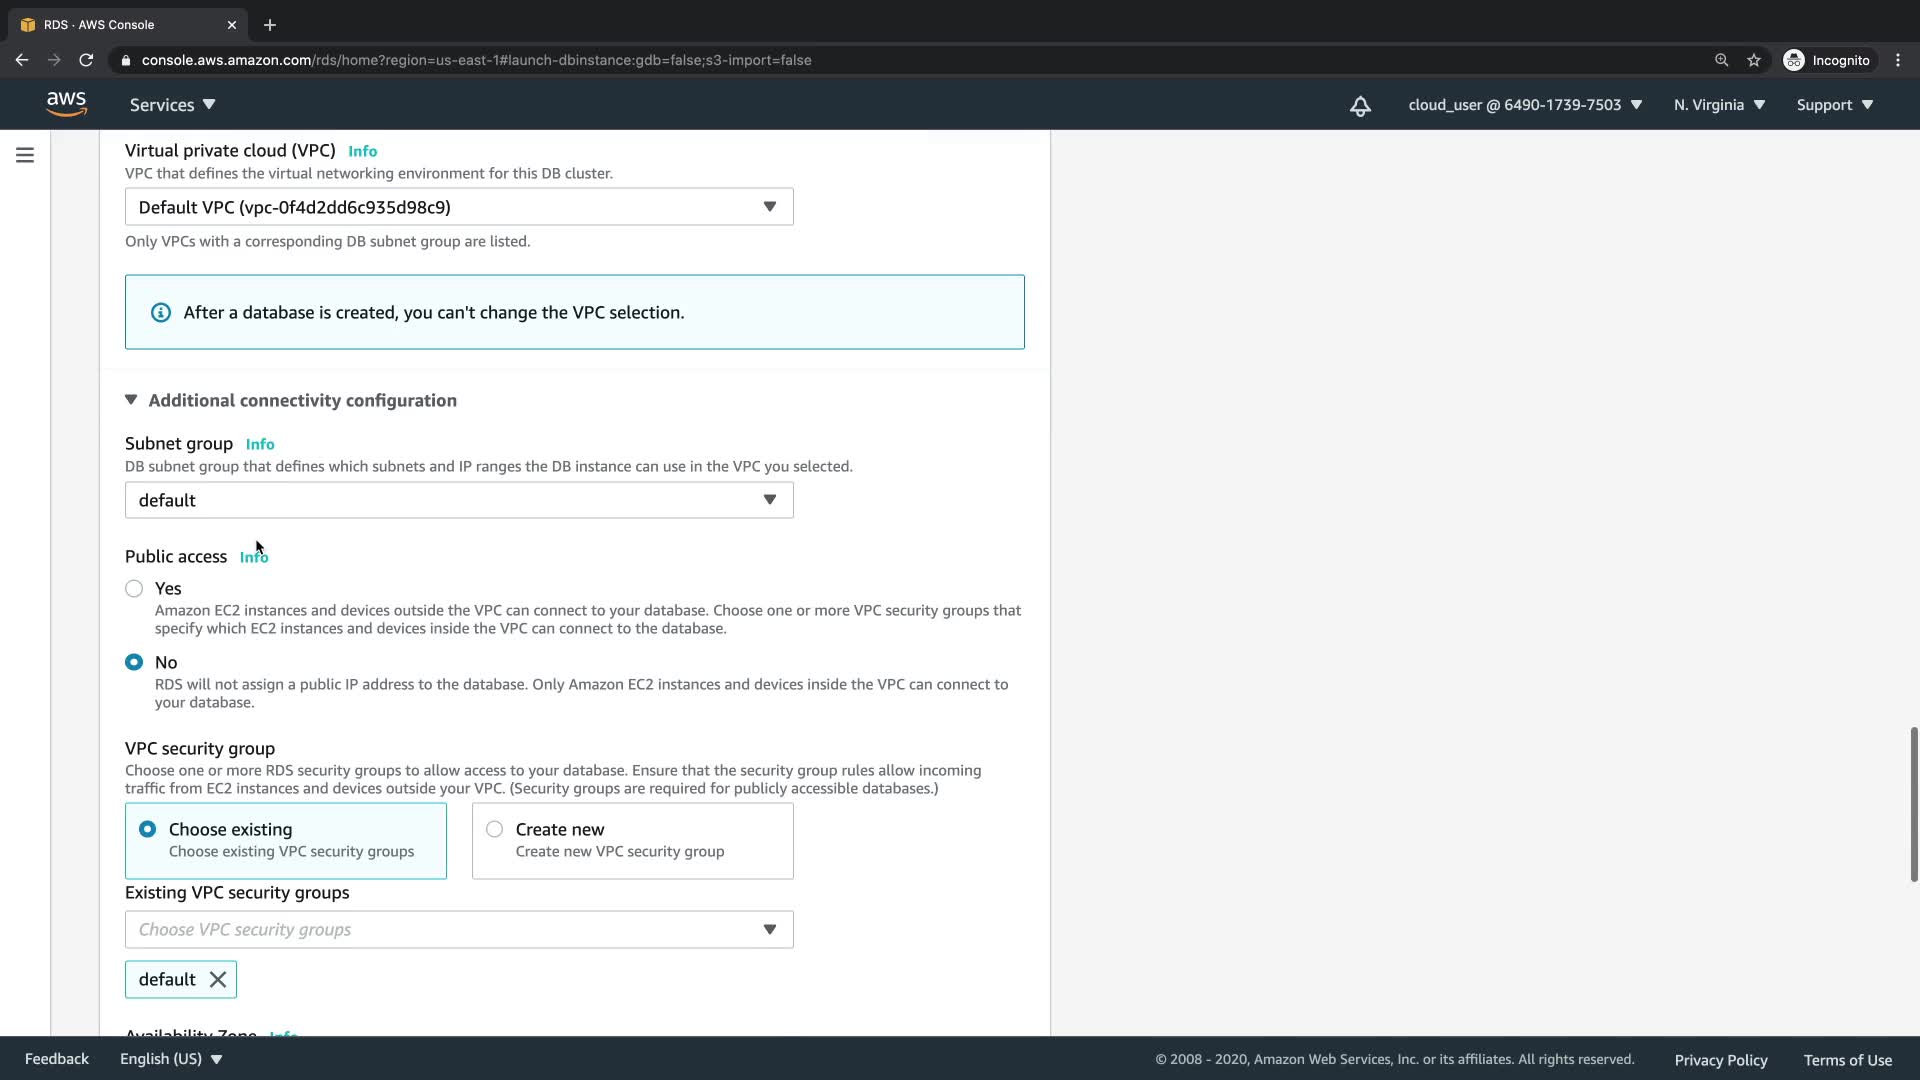Open the notifications bell icon

pos(1360,106)
